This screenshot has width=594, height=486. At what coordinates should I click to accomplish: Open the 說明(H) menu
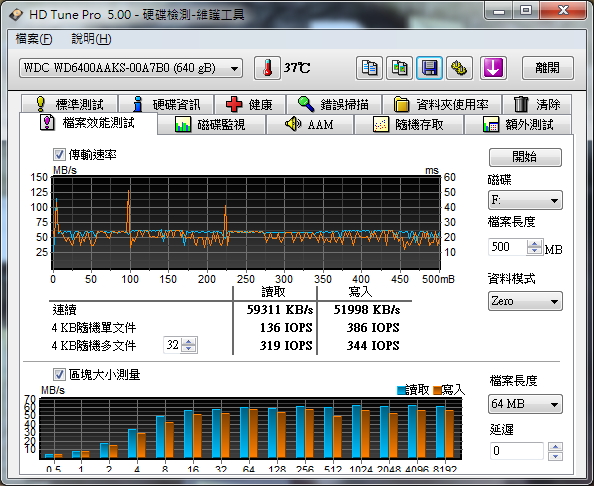tap(91, 39)
